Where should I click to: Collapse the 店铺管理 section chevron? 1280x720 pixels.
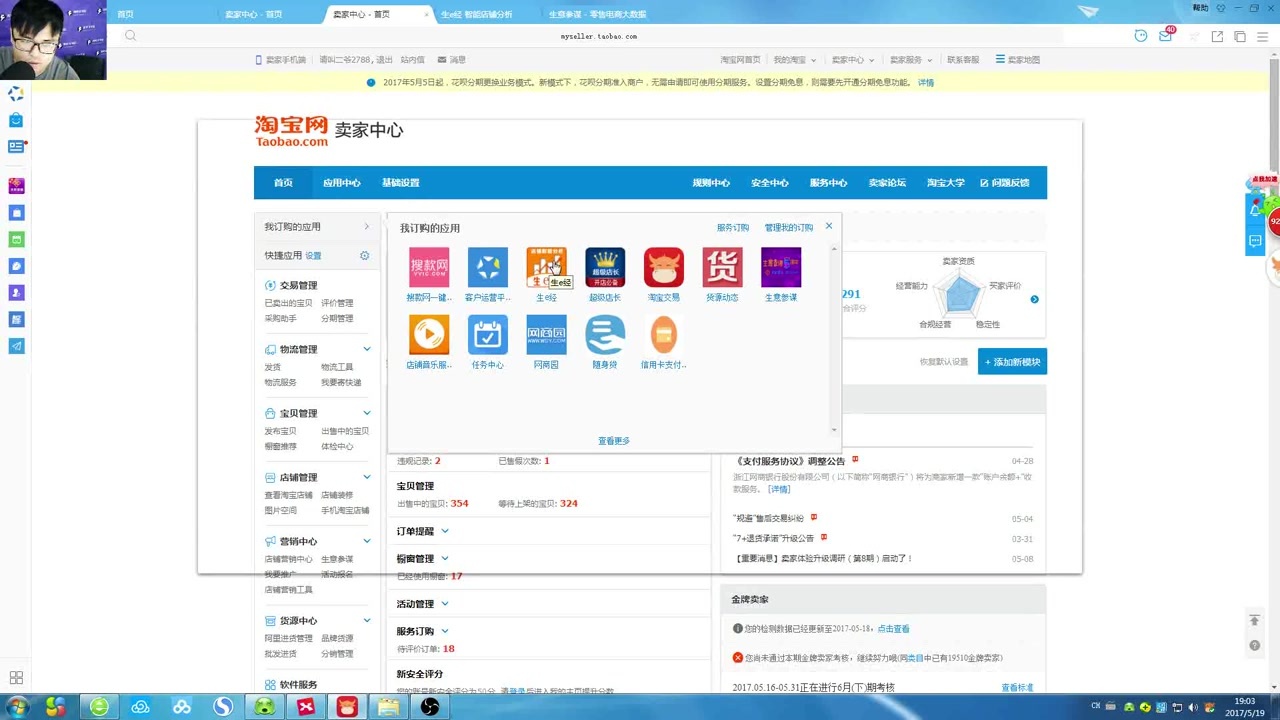point(367,477)
